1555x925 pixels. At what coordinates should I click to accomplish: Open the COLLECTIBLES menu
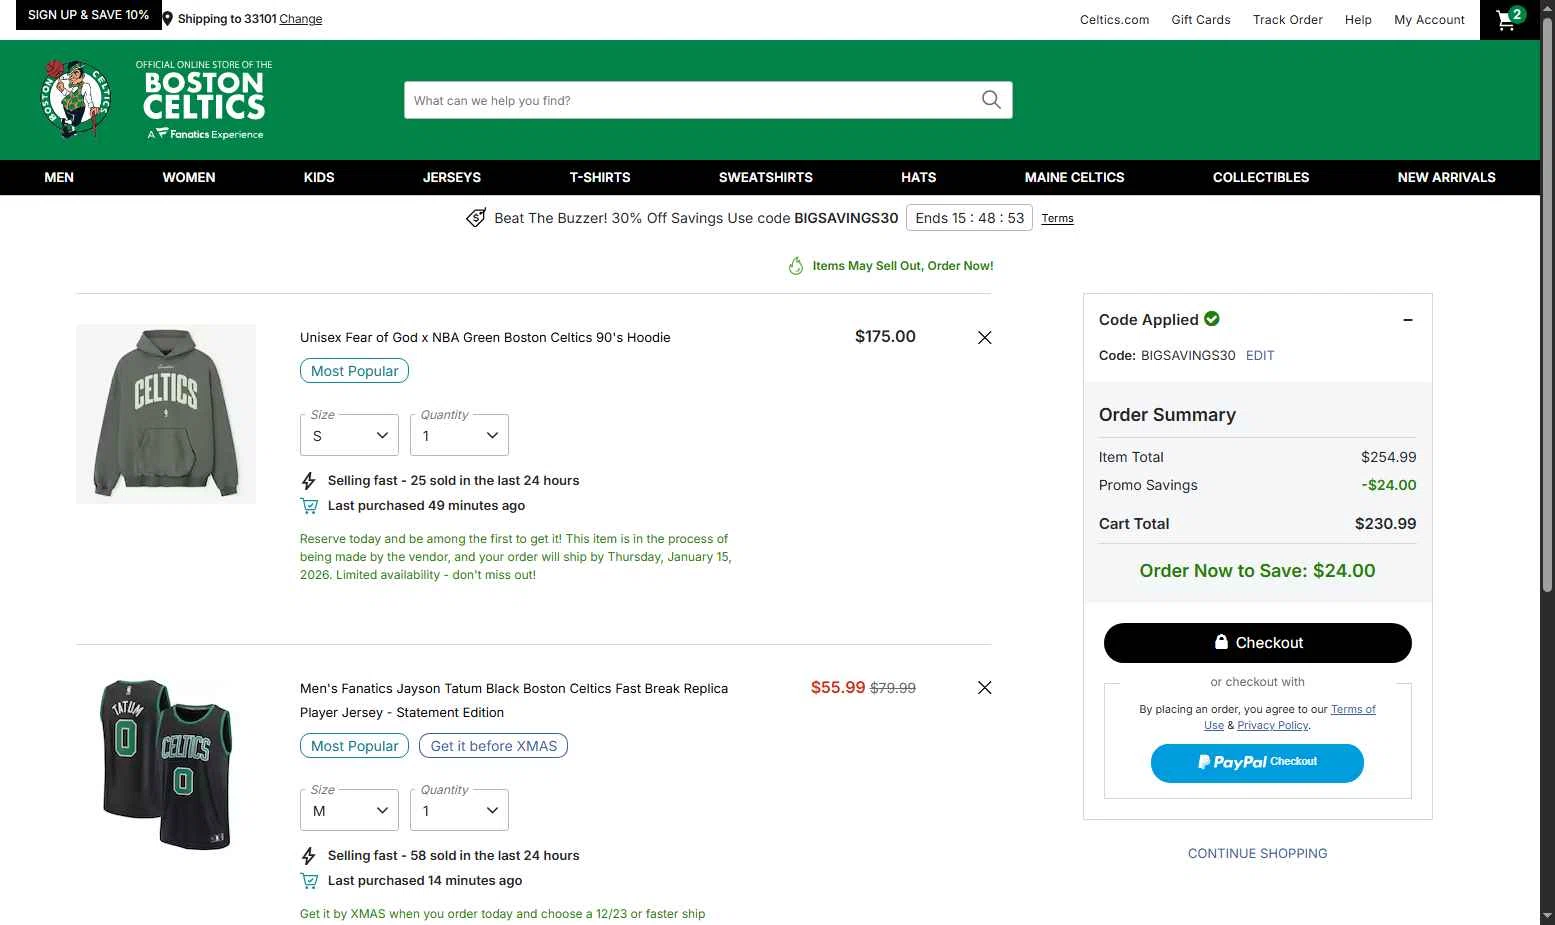[x=1261, y=177]
